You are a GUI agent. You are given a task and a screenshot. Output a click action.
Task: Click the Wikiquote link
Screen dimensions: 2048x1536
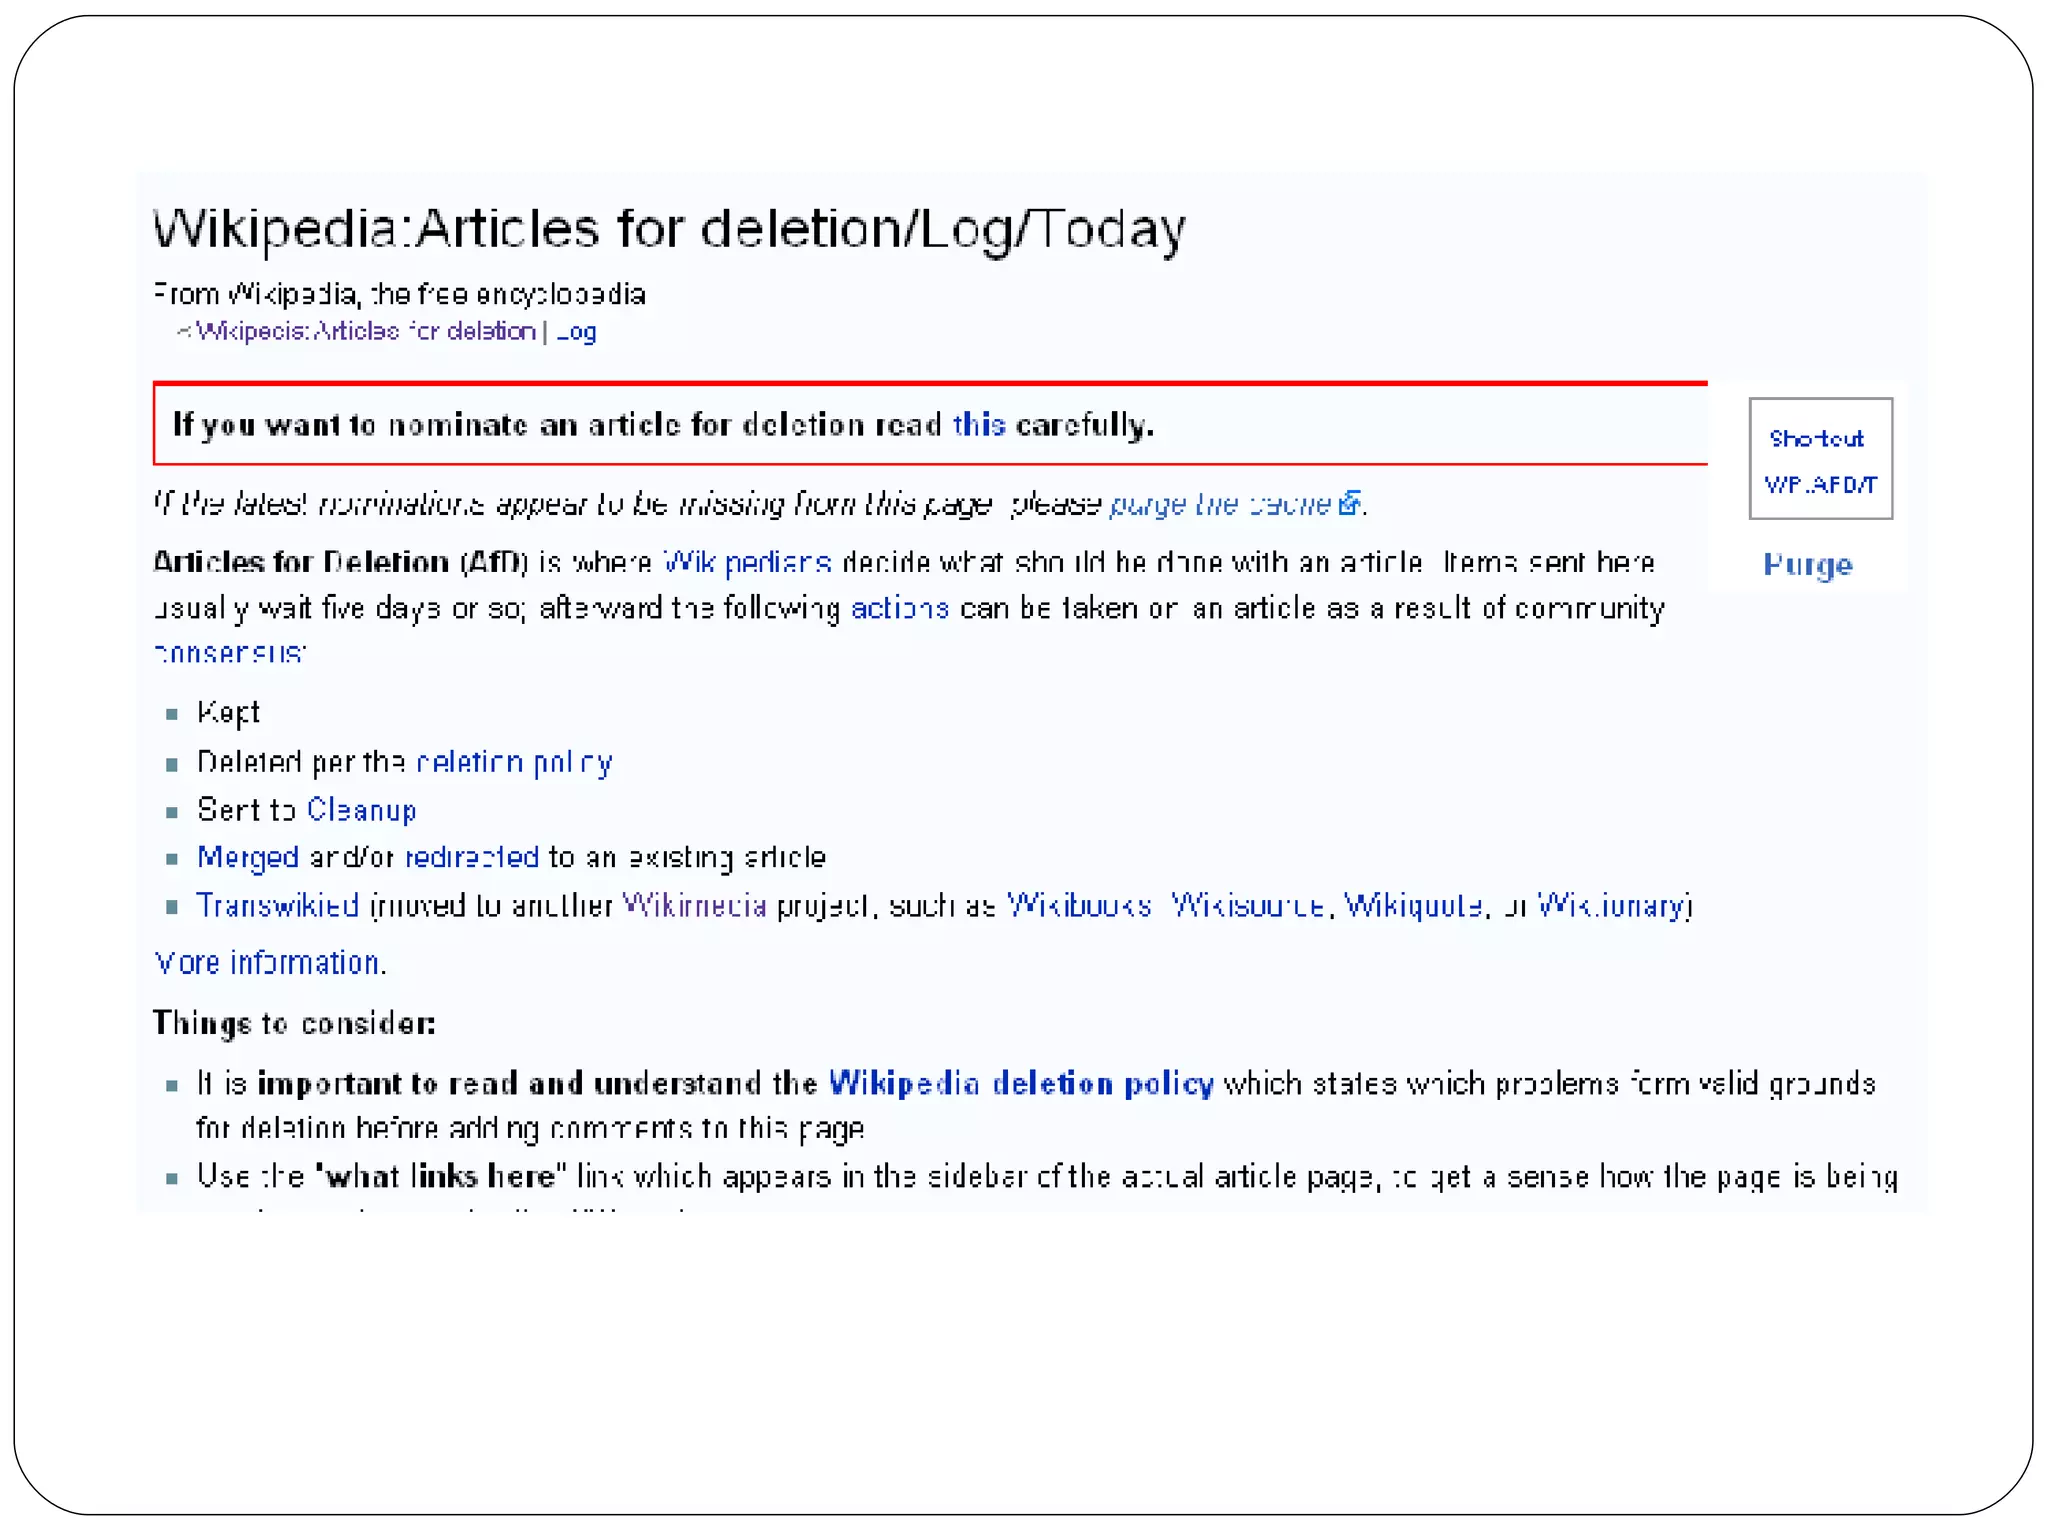tap(1413, 905)
